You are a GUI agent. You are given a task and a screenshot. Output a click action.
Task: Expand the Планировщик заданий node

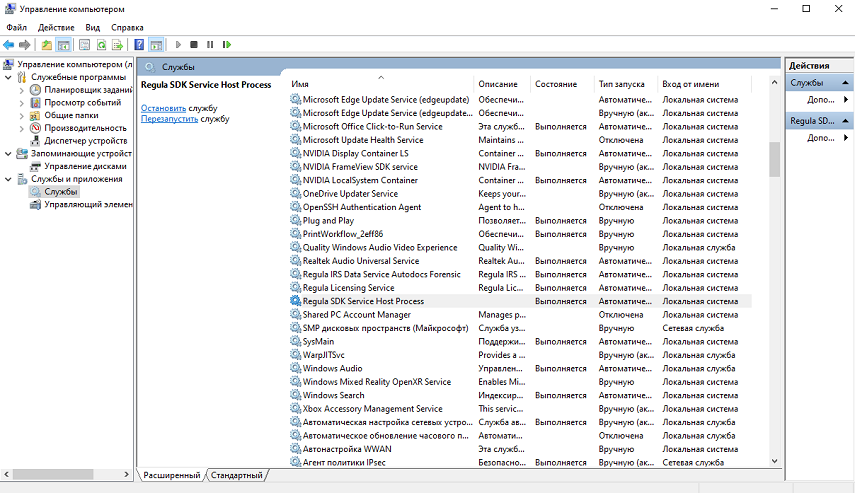pos(21,90)
